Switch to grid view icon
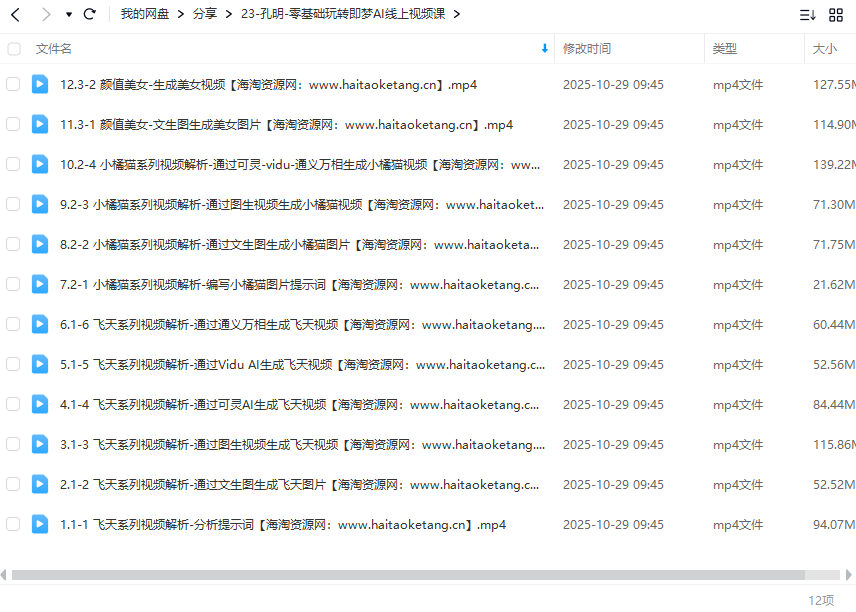Screen dimensions: 856x612 [836, 14]
